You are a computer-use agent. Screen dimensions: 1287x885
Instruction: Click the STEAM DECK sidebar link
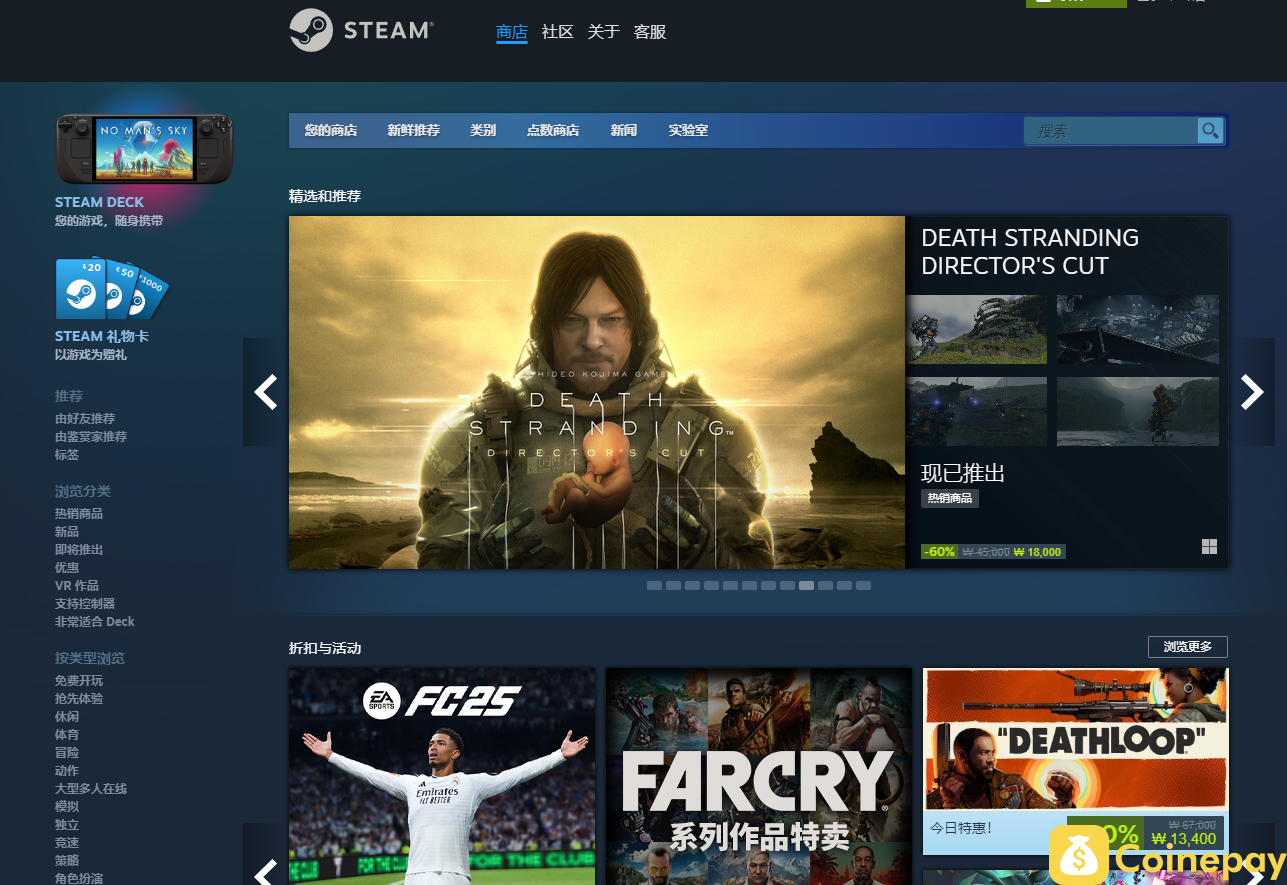click(100, 202)
